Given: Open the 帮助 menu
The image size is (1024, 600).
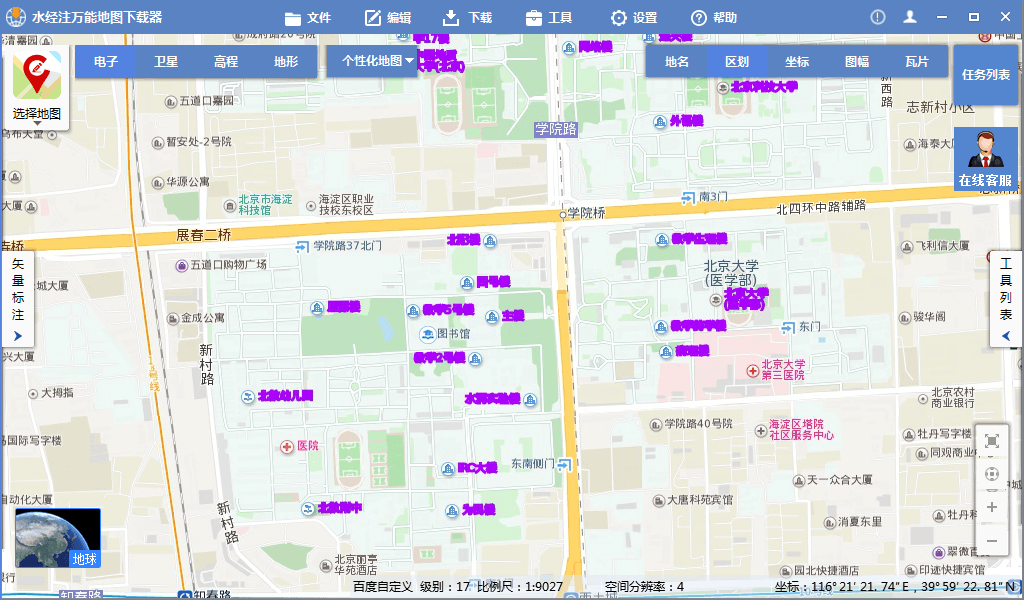Looking at the screenshot, I should [x=714, y=18].
